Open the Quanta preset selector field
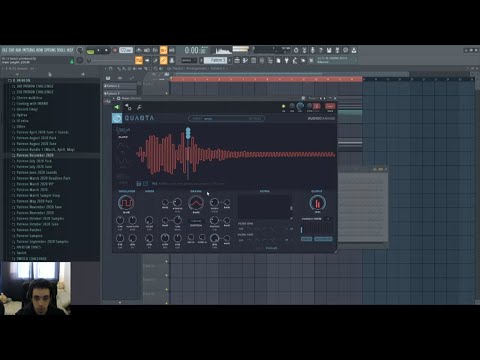 tap(226, 118)
